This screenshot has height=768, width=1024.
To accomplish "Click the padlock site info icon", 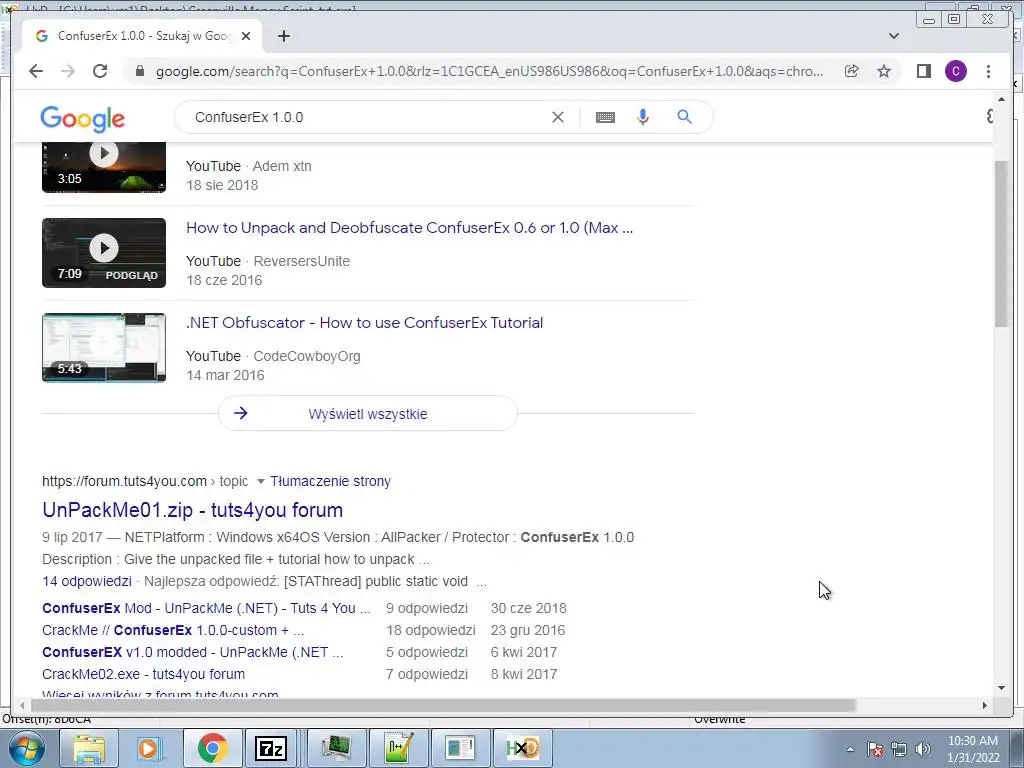I will [x=139, y=71].
